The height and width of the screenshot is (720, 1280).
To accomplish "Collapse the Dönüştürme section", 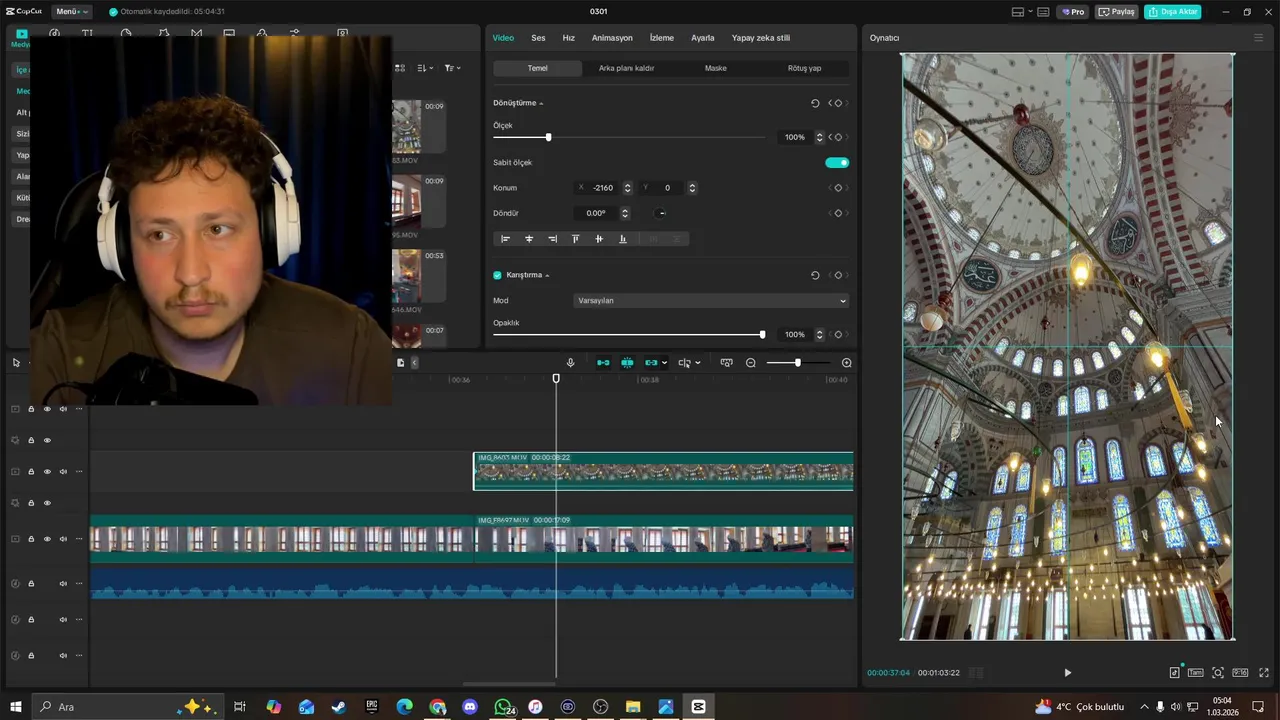I will 541,103.
